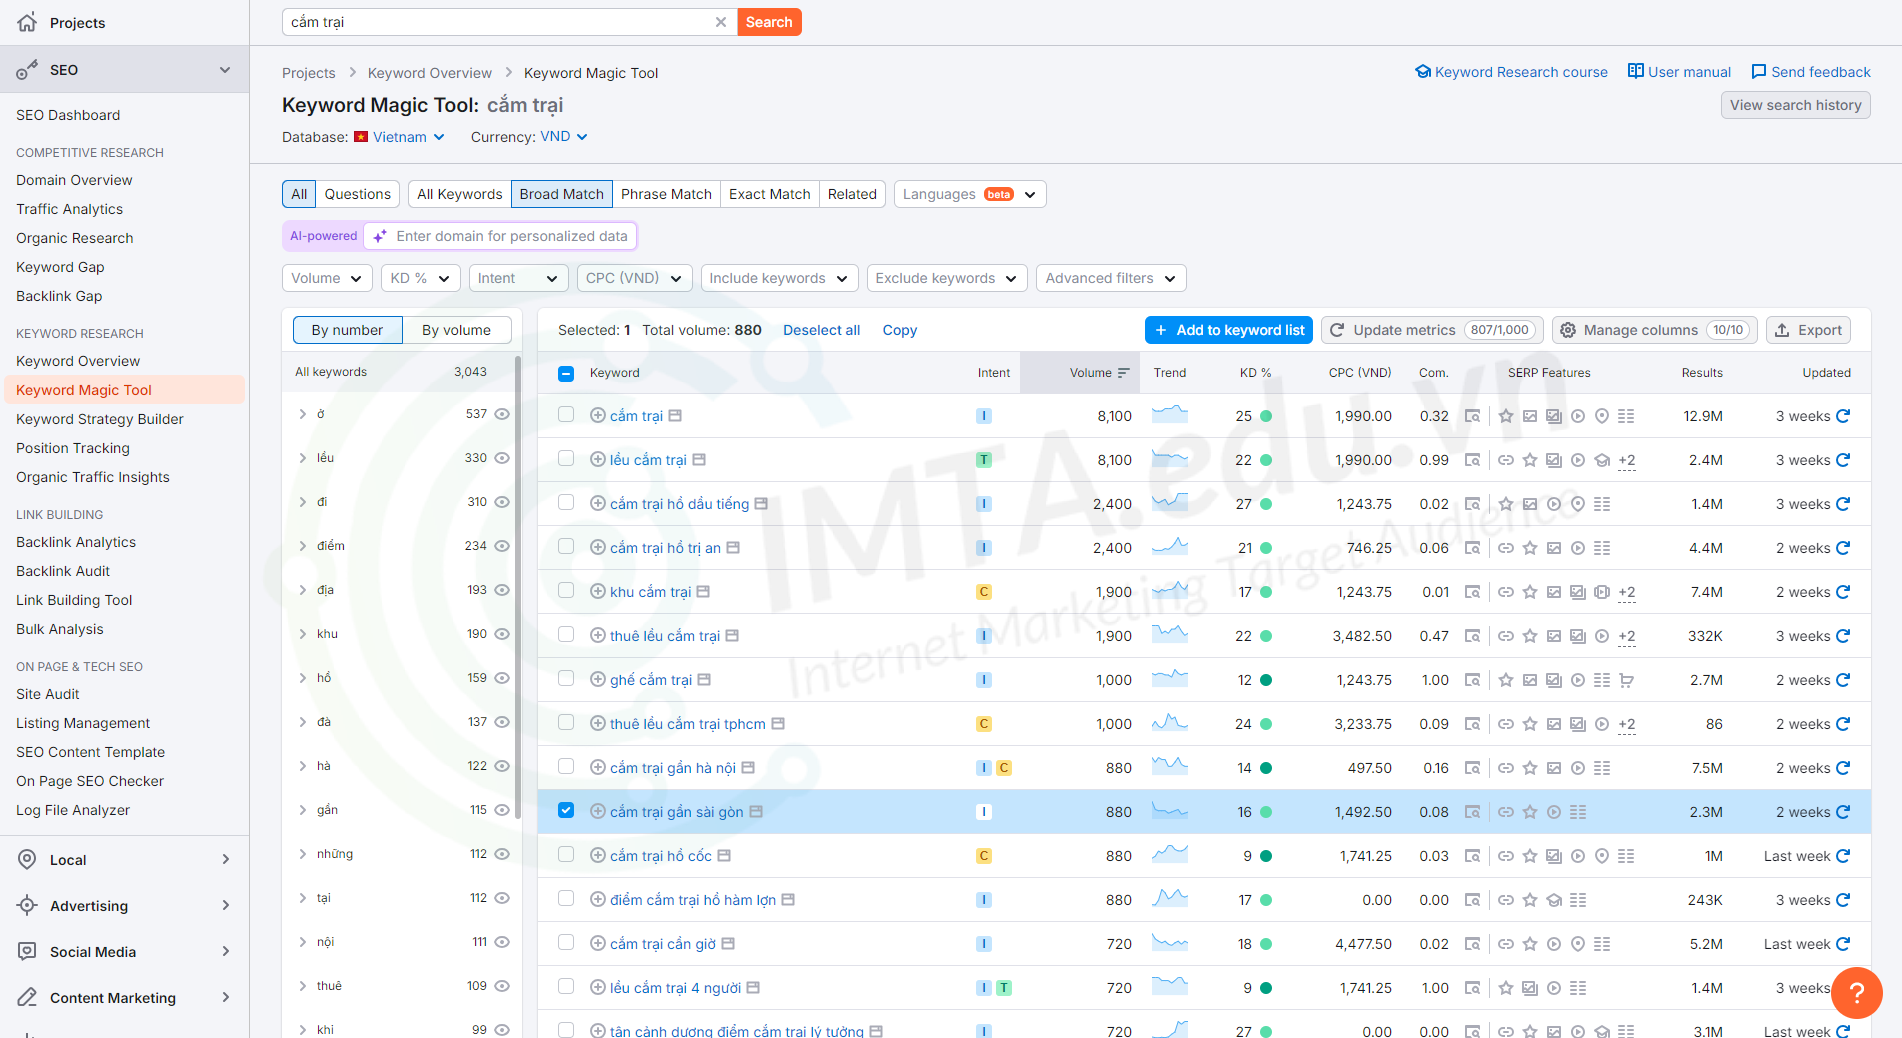Open SERP snapshot icon next to cắm trại keyword
The image size is (1902, 1038).
point(675,415)
